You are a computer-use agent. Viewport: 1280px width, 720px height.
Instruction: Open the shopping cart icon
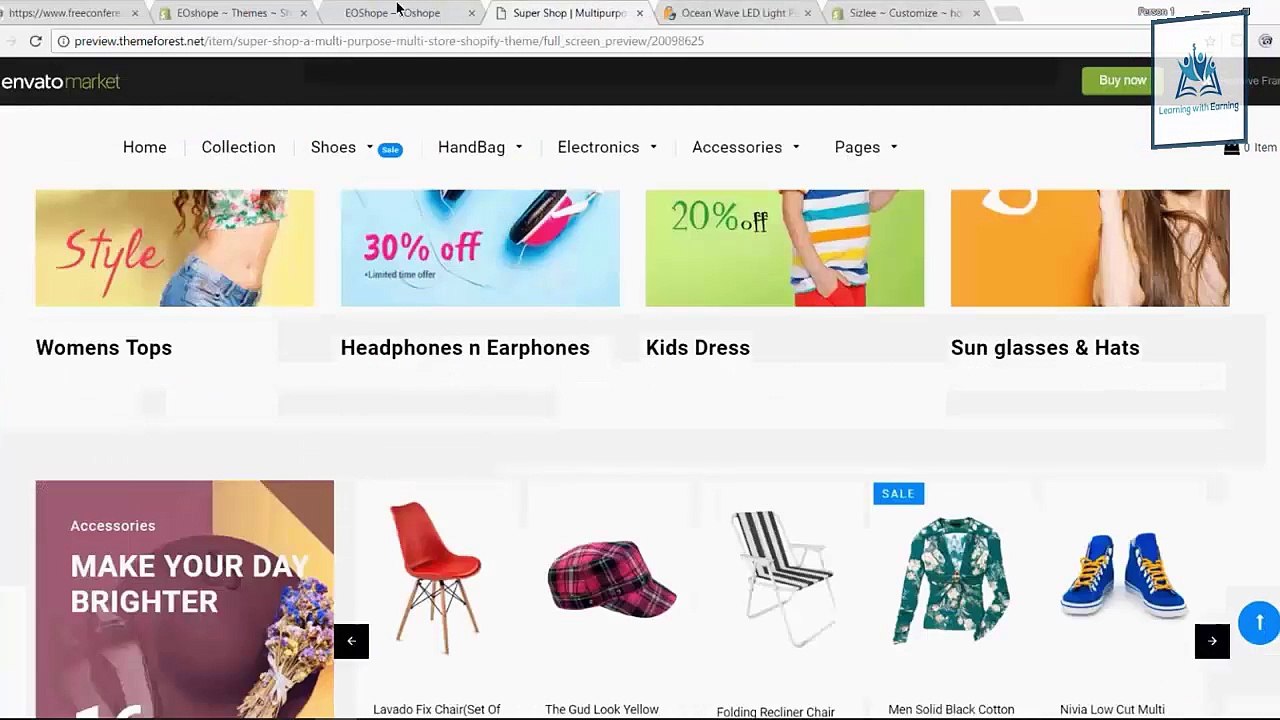click(x=1231, y=147)
